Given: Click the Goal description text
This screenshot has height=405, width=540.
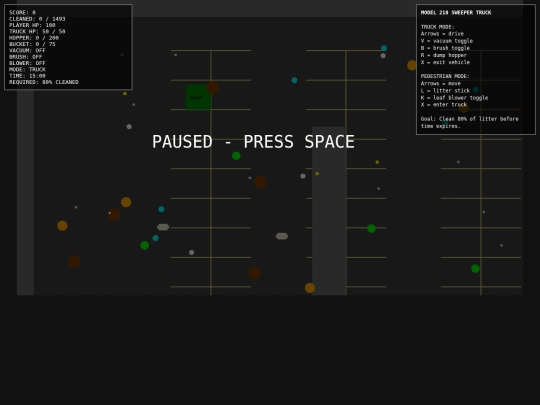Looking at the screenshot, I should click(x=469, y=123).
